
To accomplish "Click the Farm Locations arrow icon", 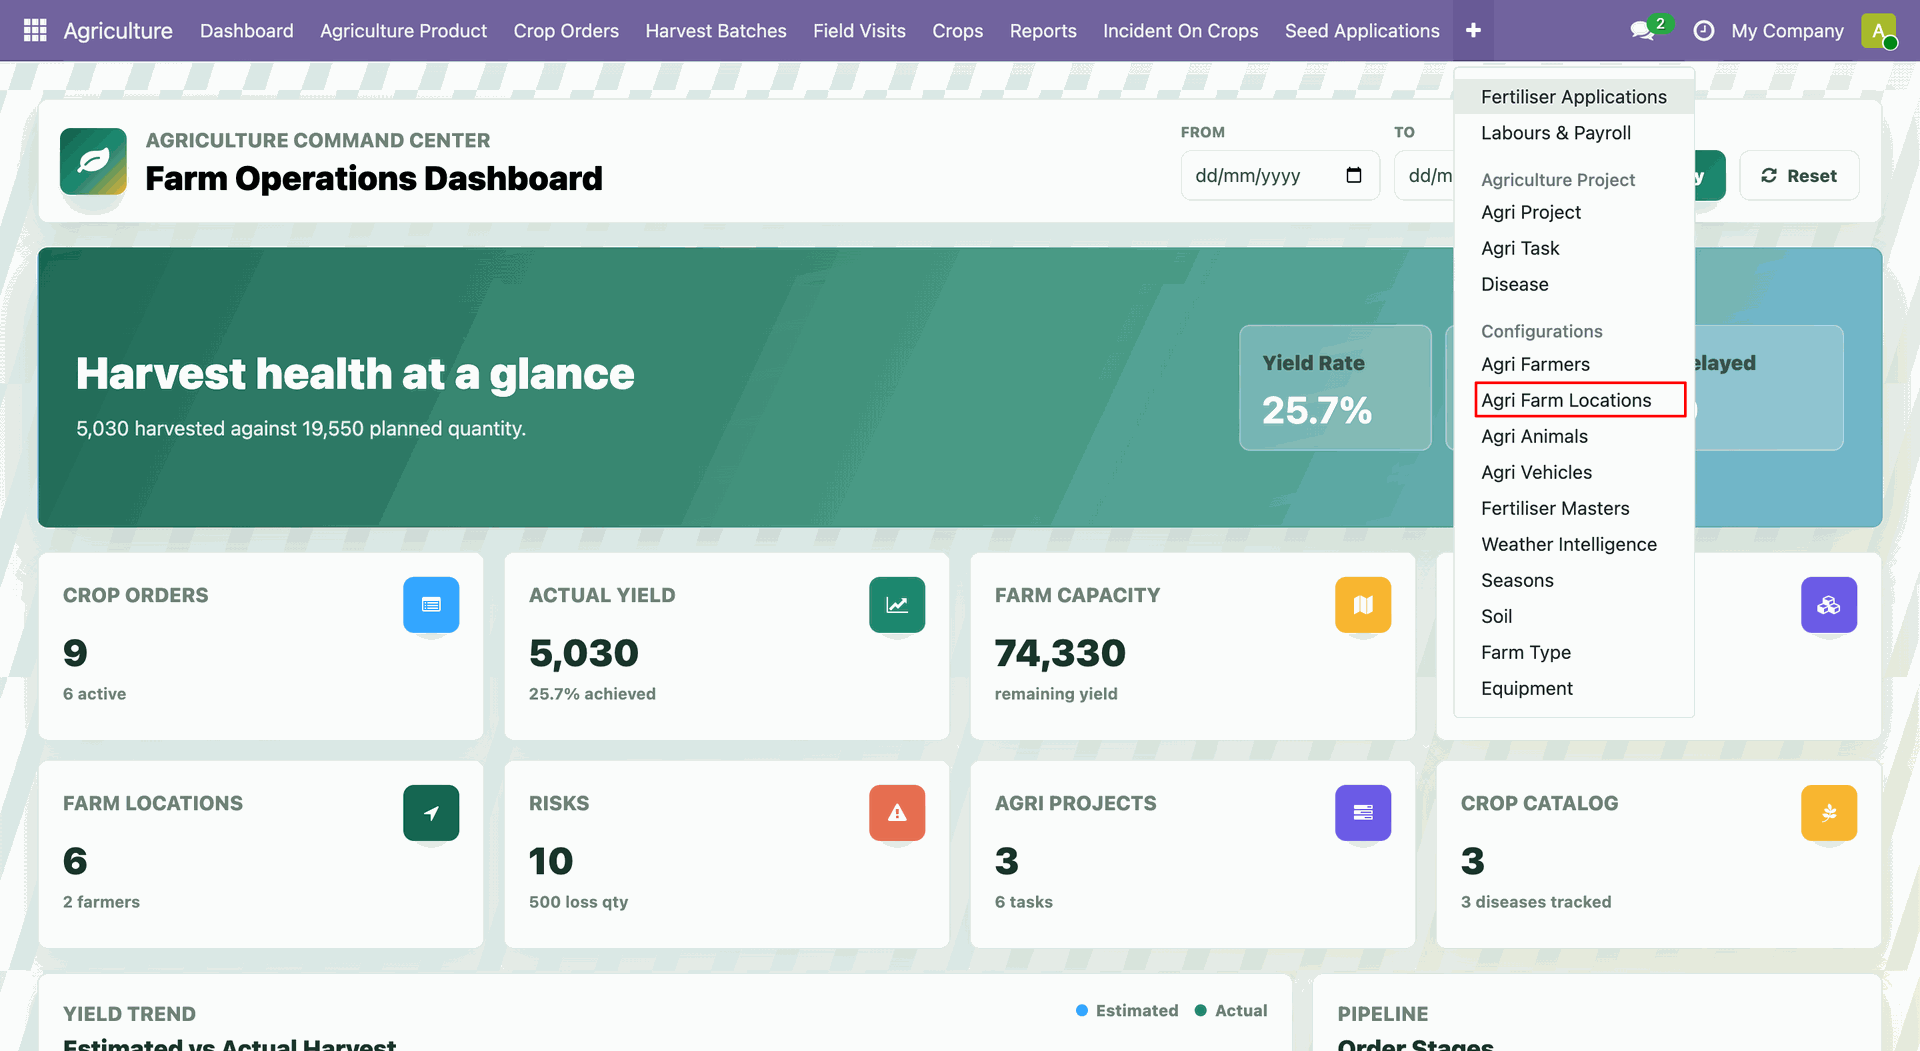I will point(431,812).
